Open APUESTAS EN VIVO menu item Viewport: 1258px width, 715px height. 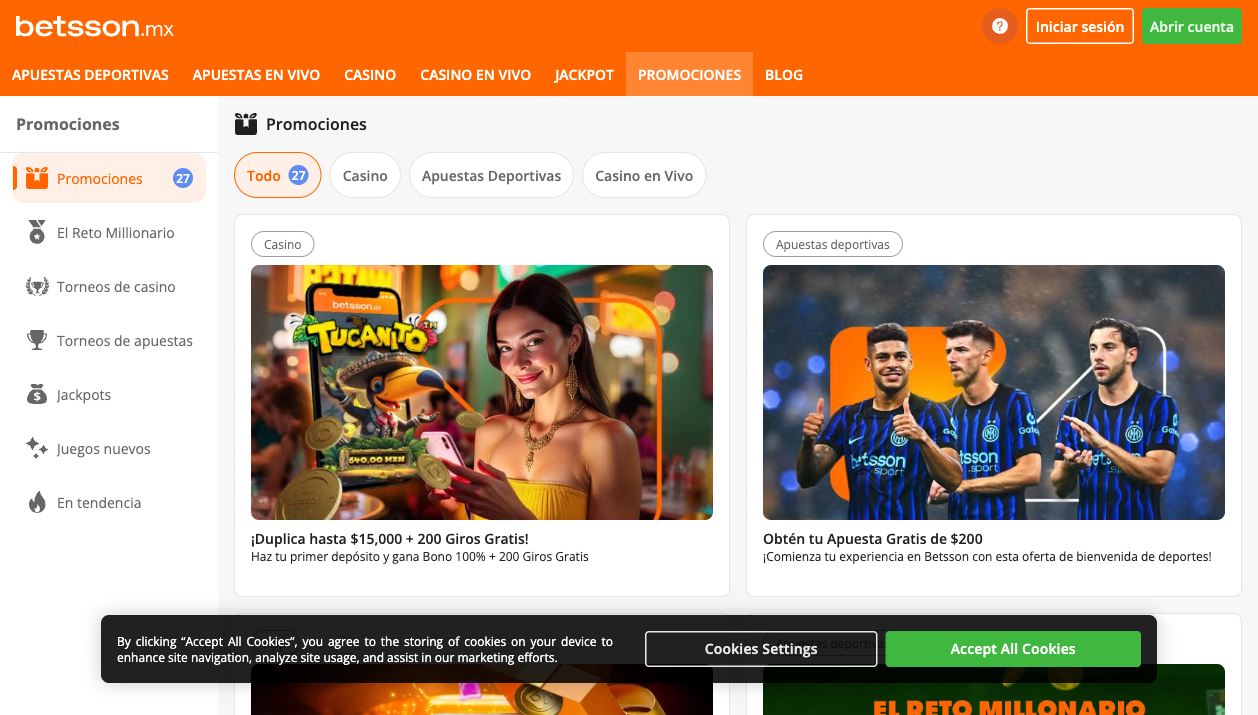256,75
